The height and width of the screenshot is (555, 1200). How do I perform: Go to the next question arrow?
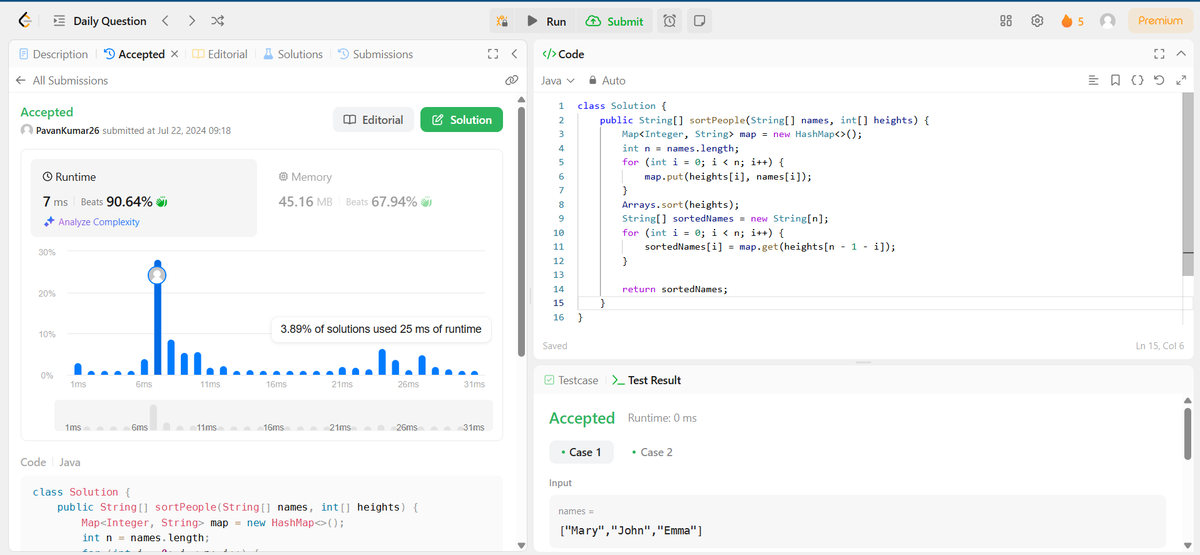pos(192,21)
